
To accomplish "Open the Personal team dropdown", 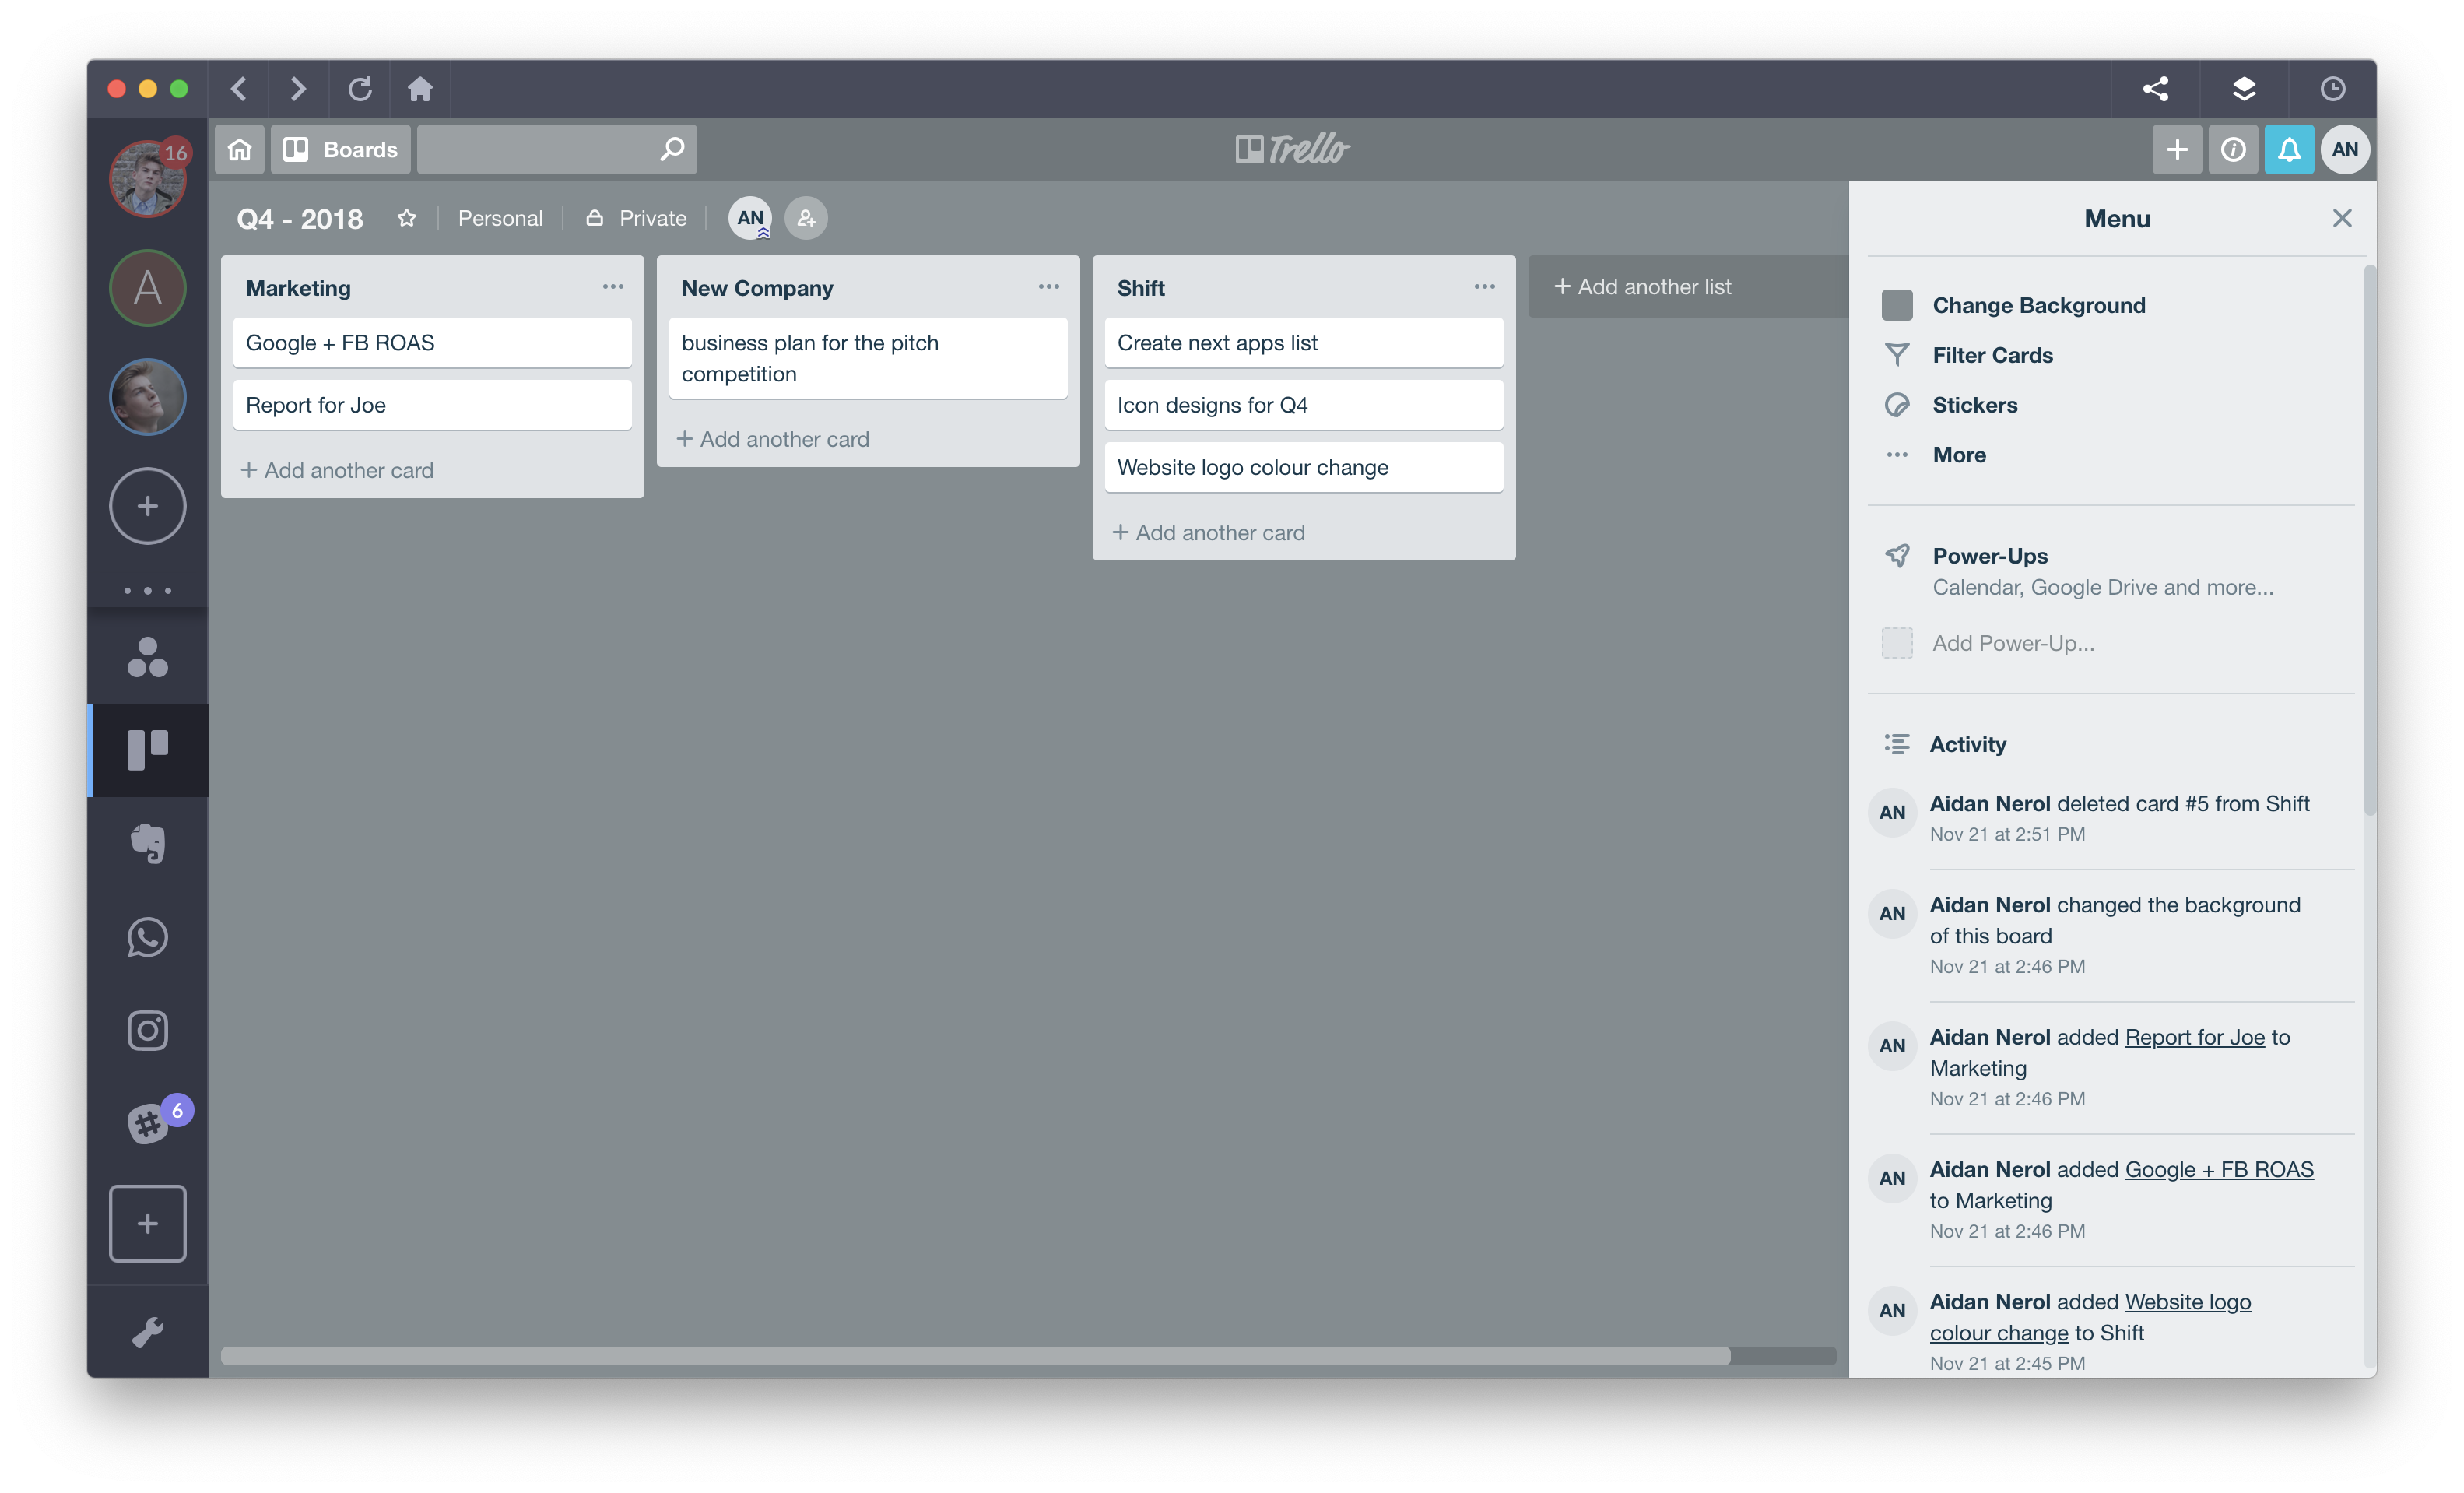I will pyautogui.click(x=500, y=218).
